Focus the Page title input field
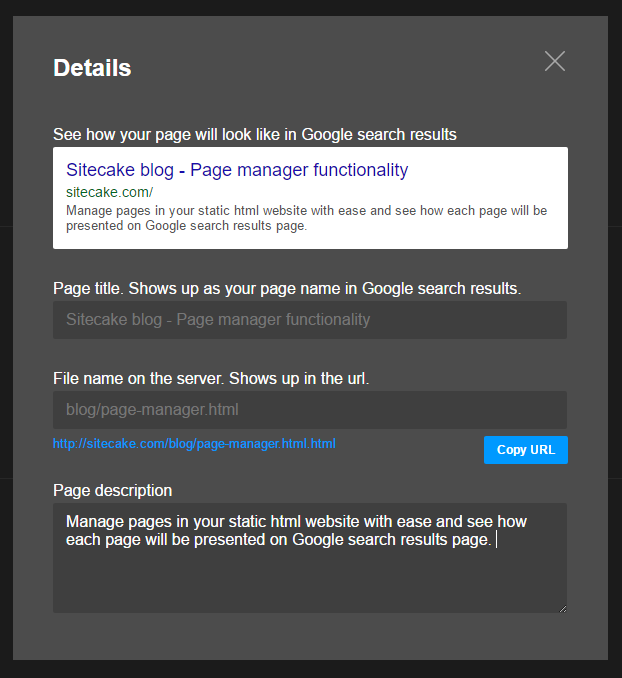Viewport: 622px width, 678px height. pyautogui.click(x=310, y=320)
